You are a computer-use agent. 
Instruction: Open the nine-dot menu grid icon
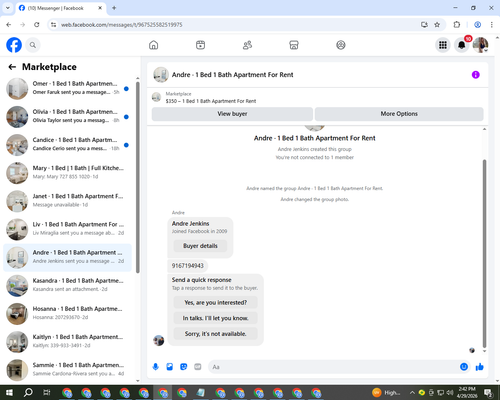click(x=443, y=45)
